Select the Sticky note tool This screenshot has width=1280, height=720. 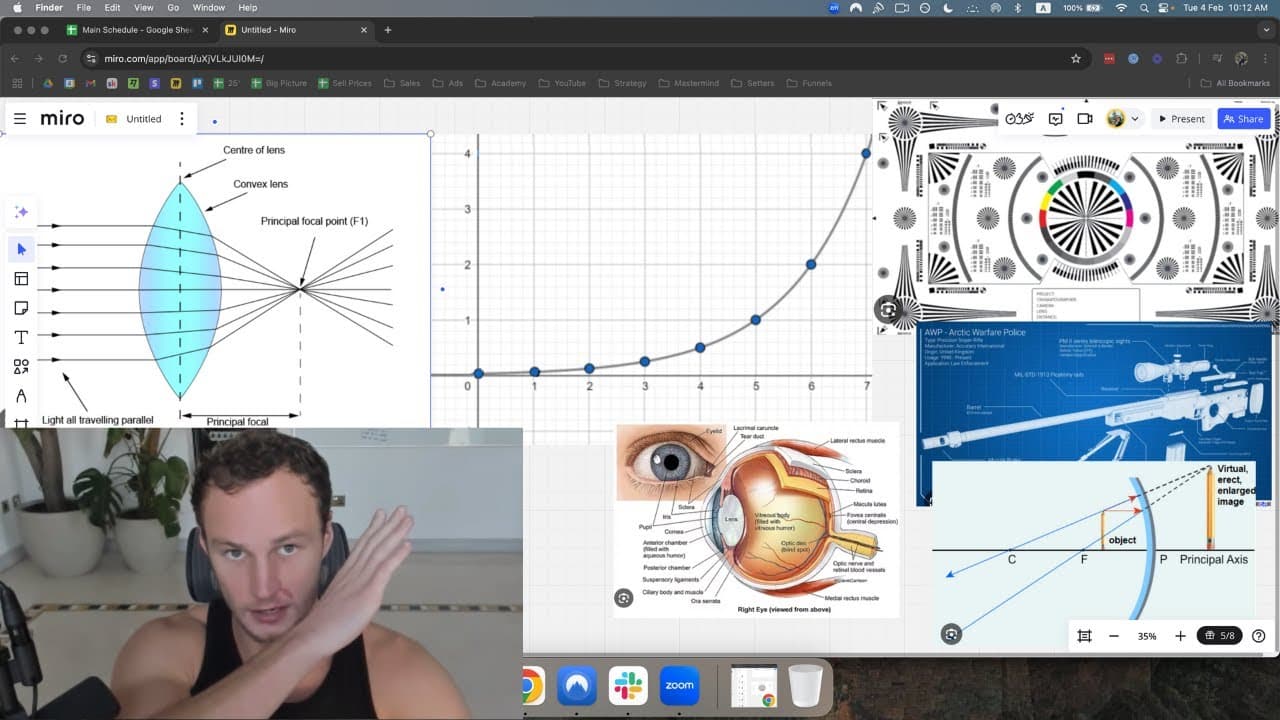coord(21,308)
